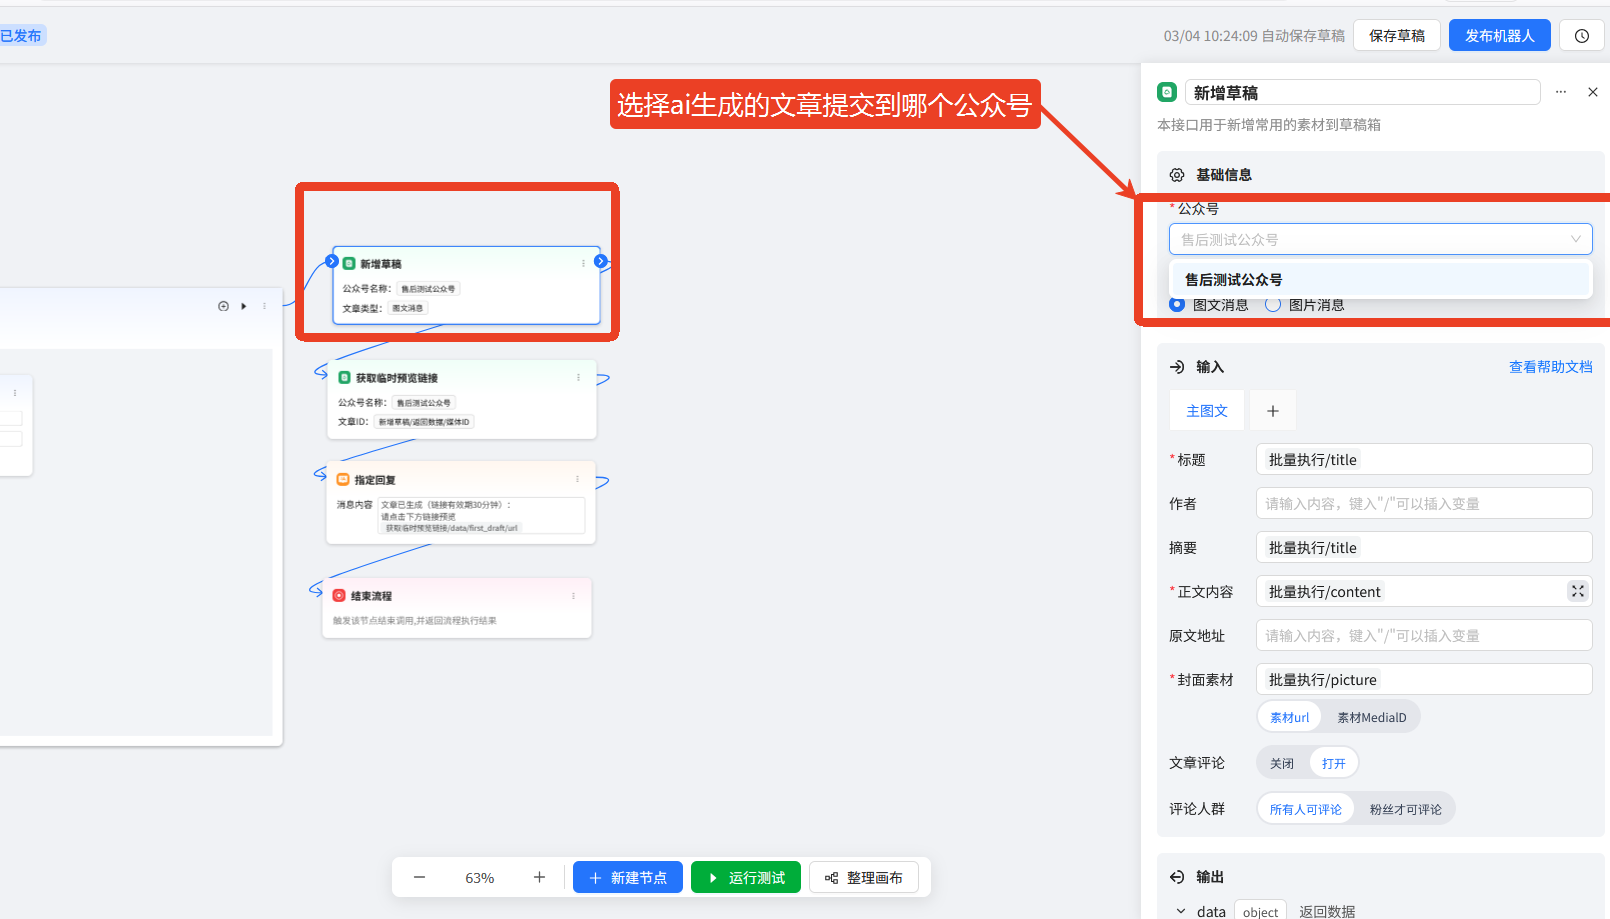Open the 结束流程 node's menu dots
The image size is (1610, 919).
[x=573, y=595]
